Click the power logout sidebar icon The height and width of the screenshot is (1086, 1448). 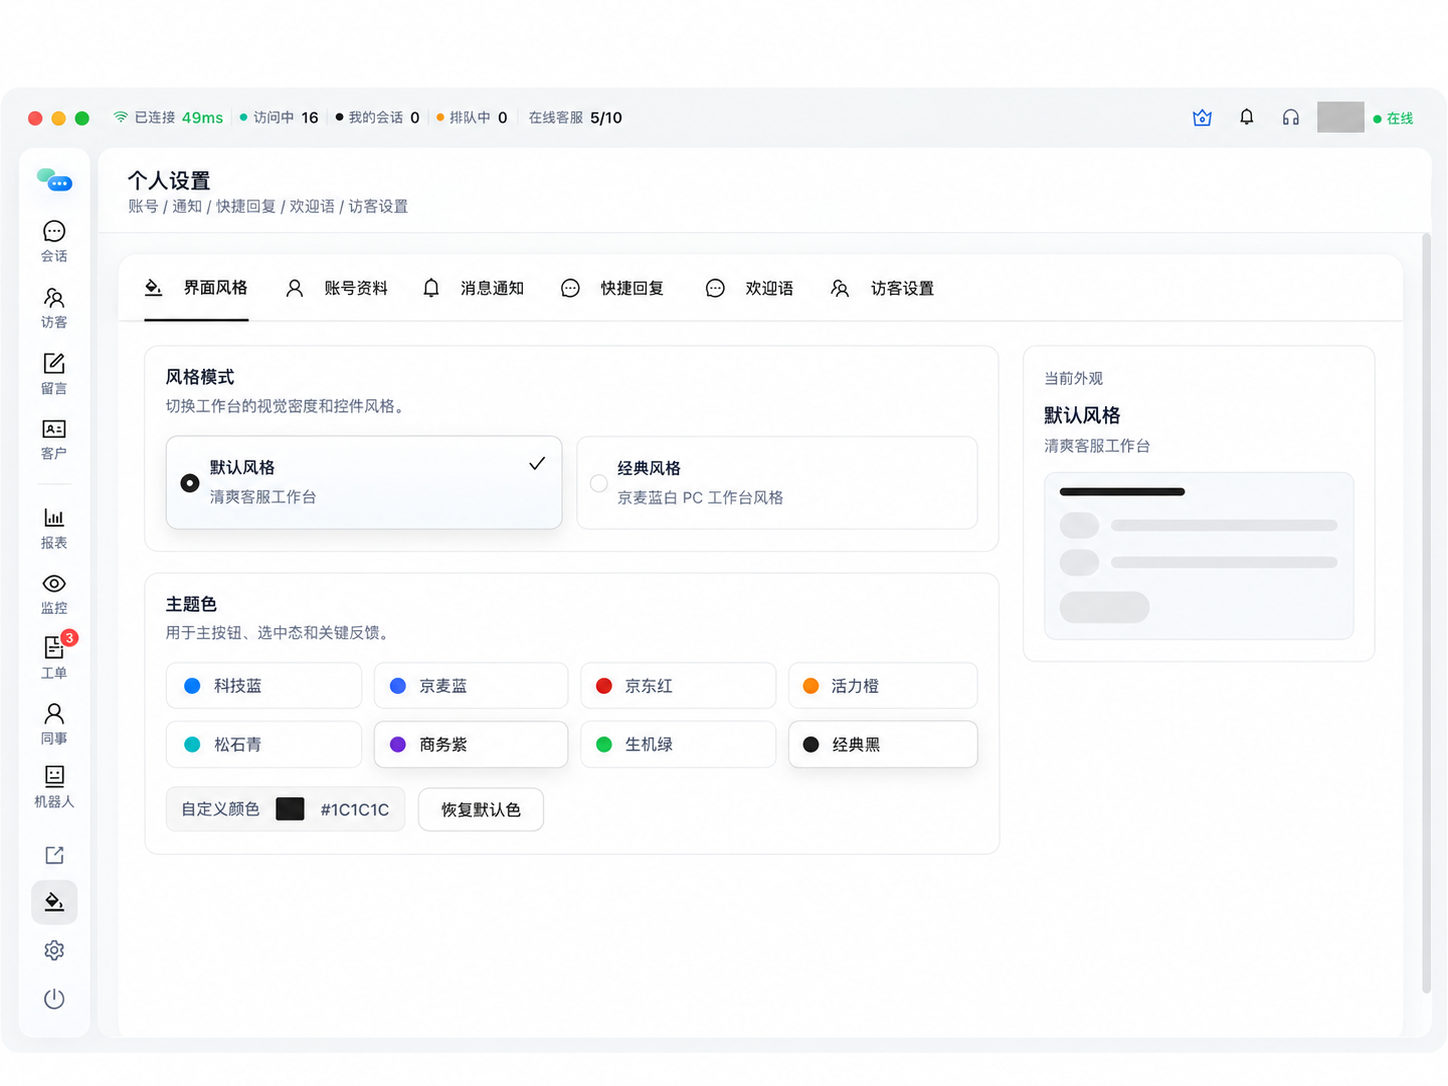click(54, 999)
